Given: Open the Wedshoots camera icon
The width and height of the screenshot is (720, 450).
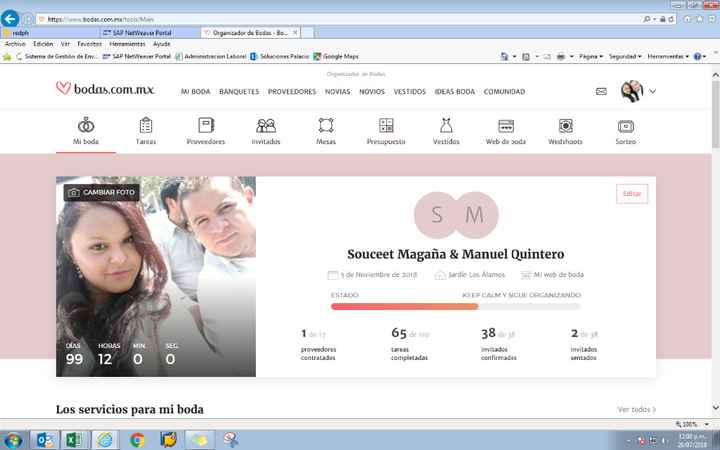Looking at the screenshot, I should point(565,126).
